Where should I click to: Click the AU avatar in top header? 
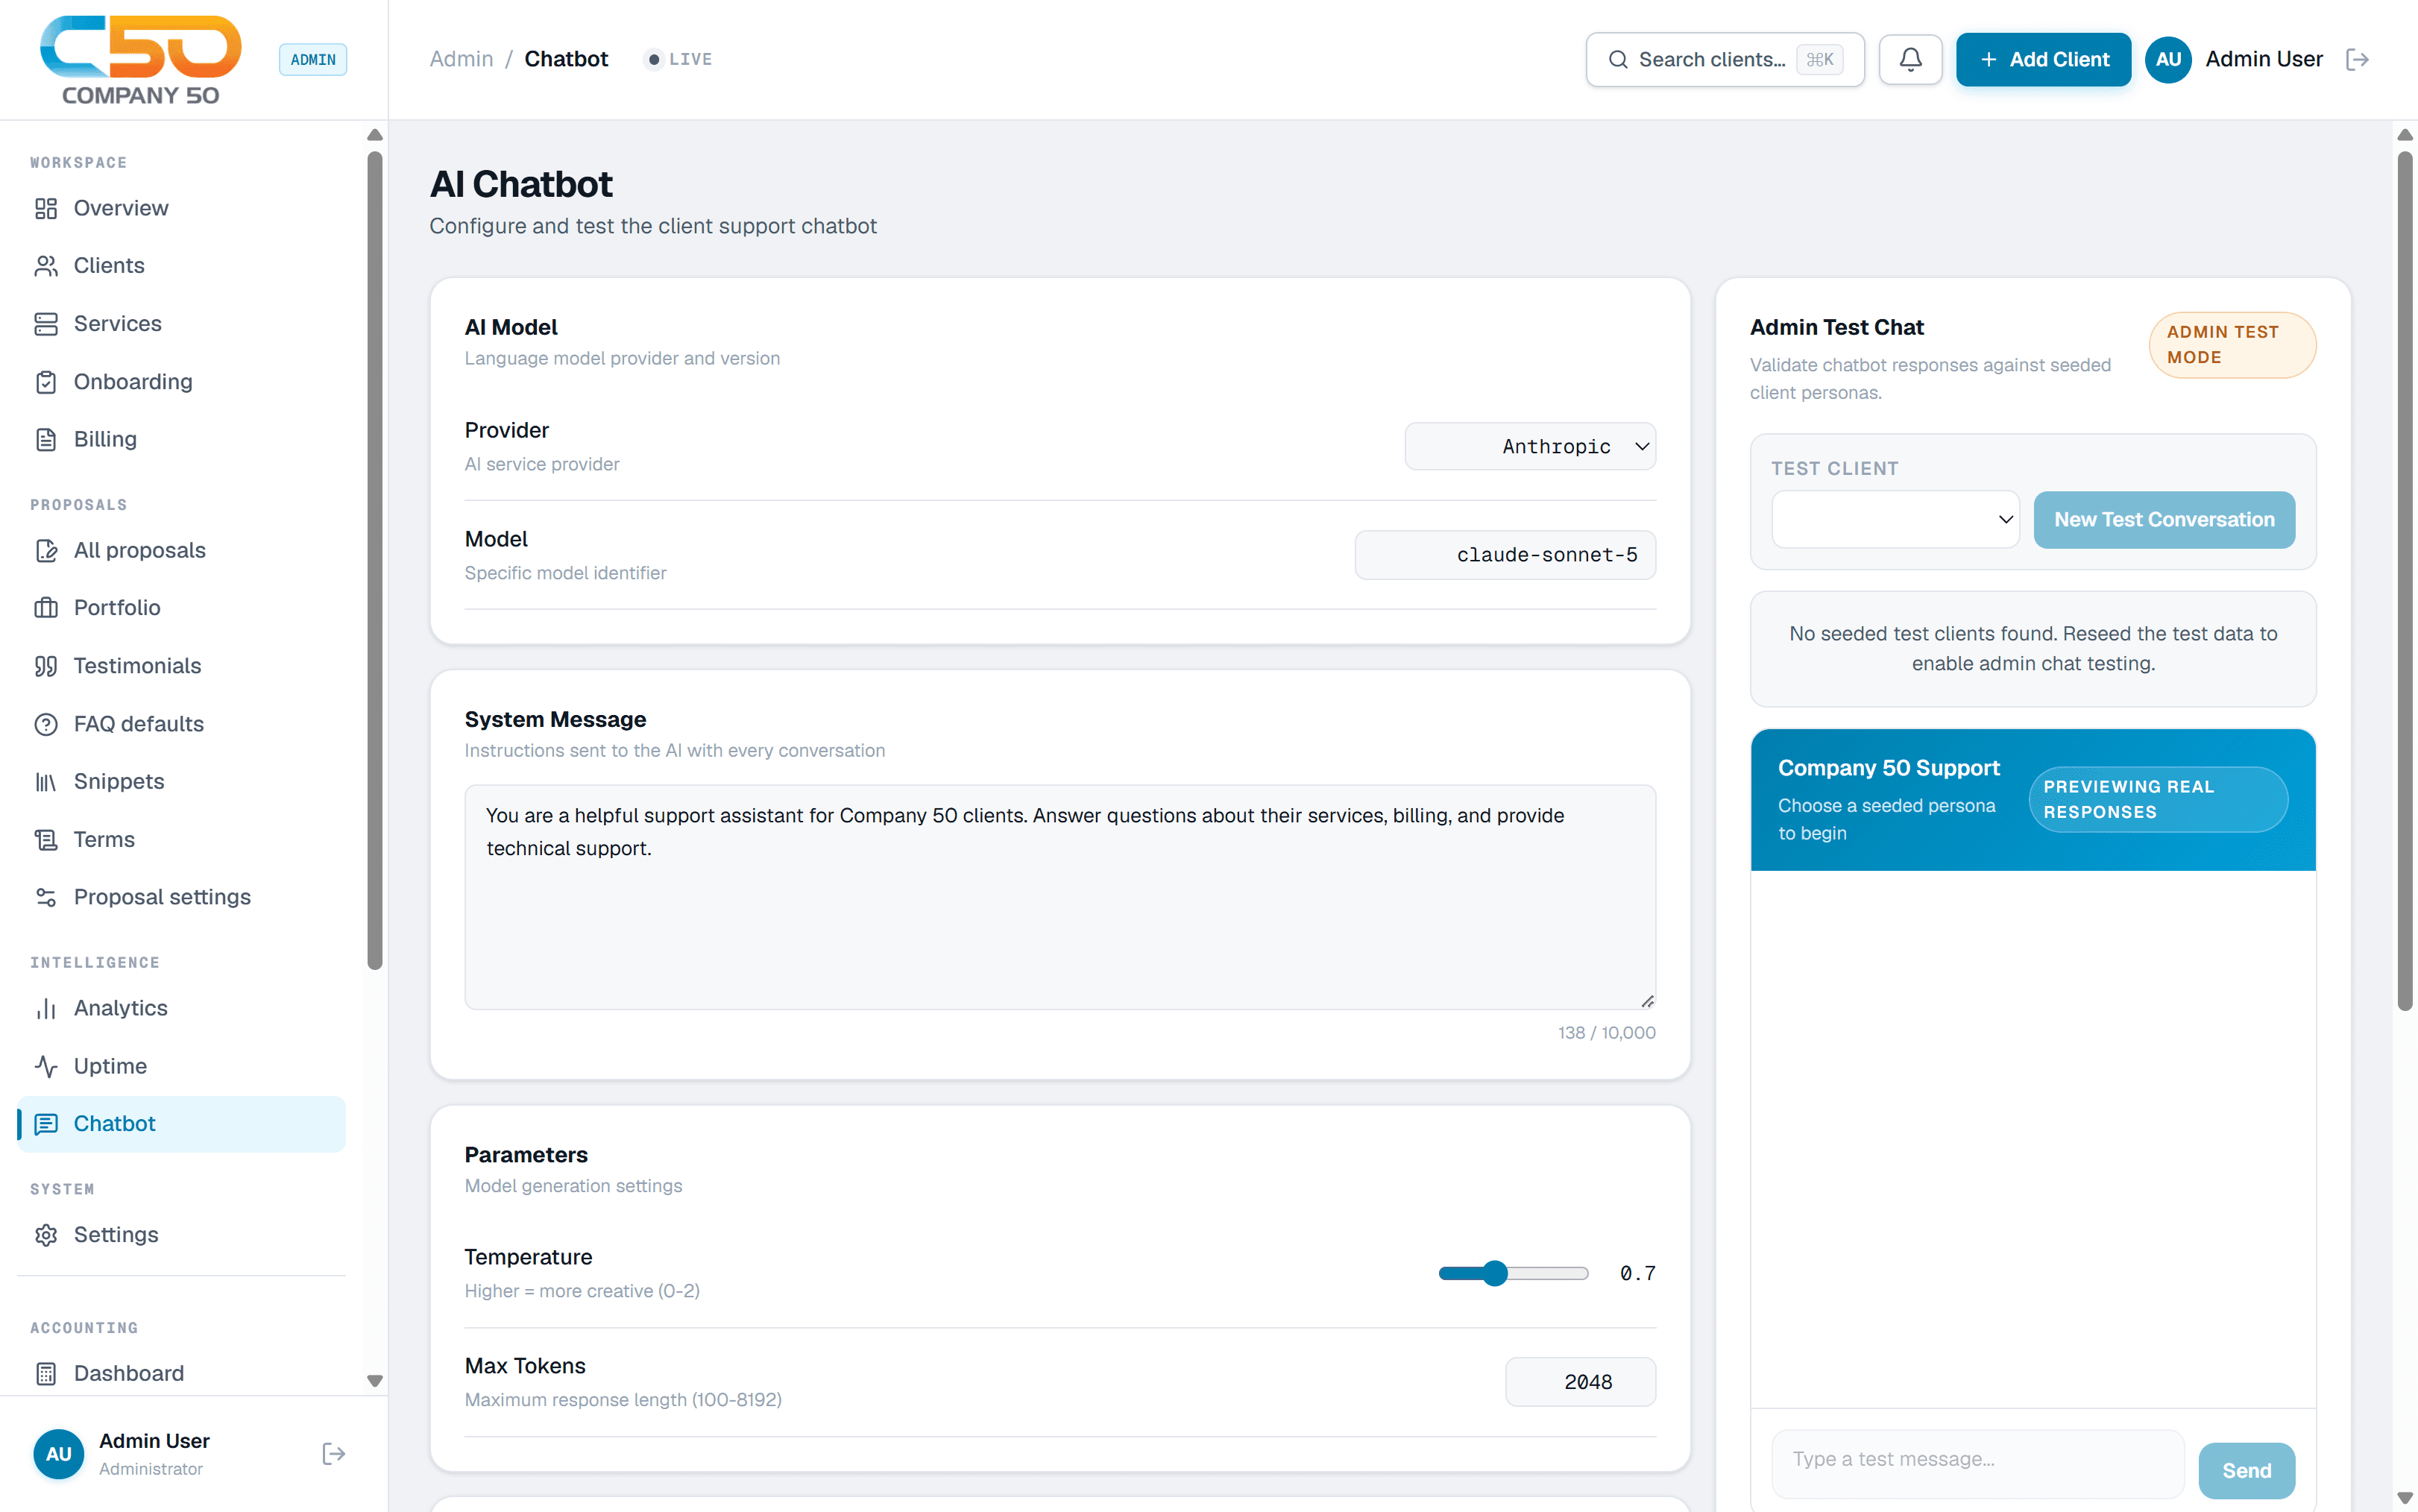tap(2168, 59)
